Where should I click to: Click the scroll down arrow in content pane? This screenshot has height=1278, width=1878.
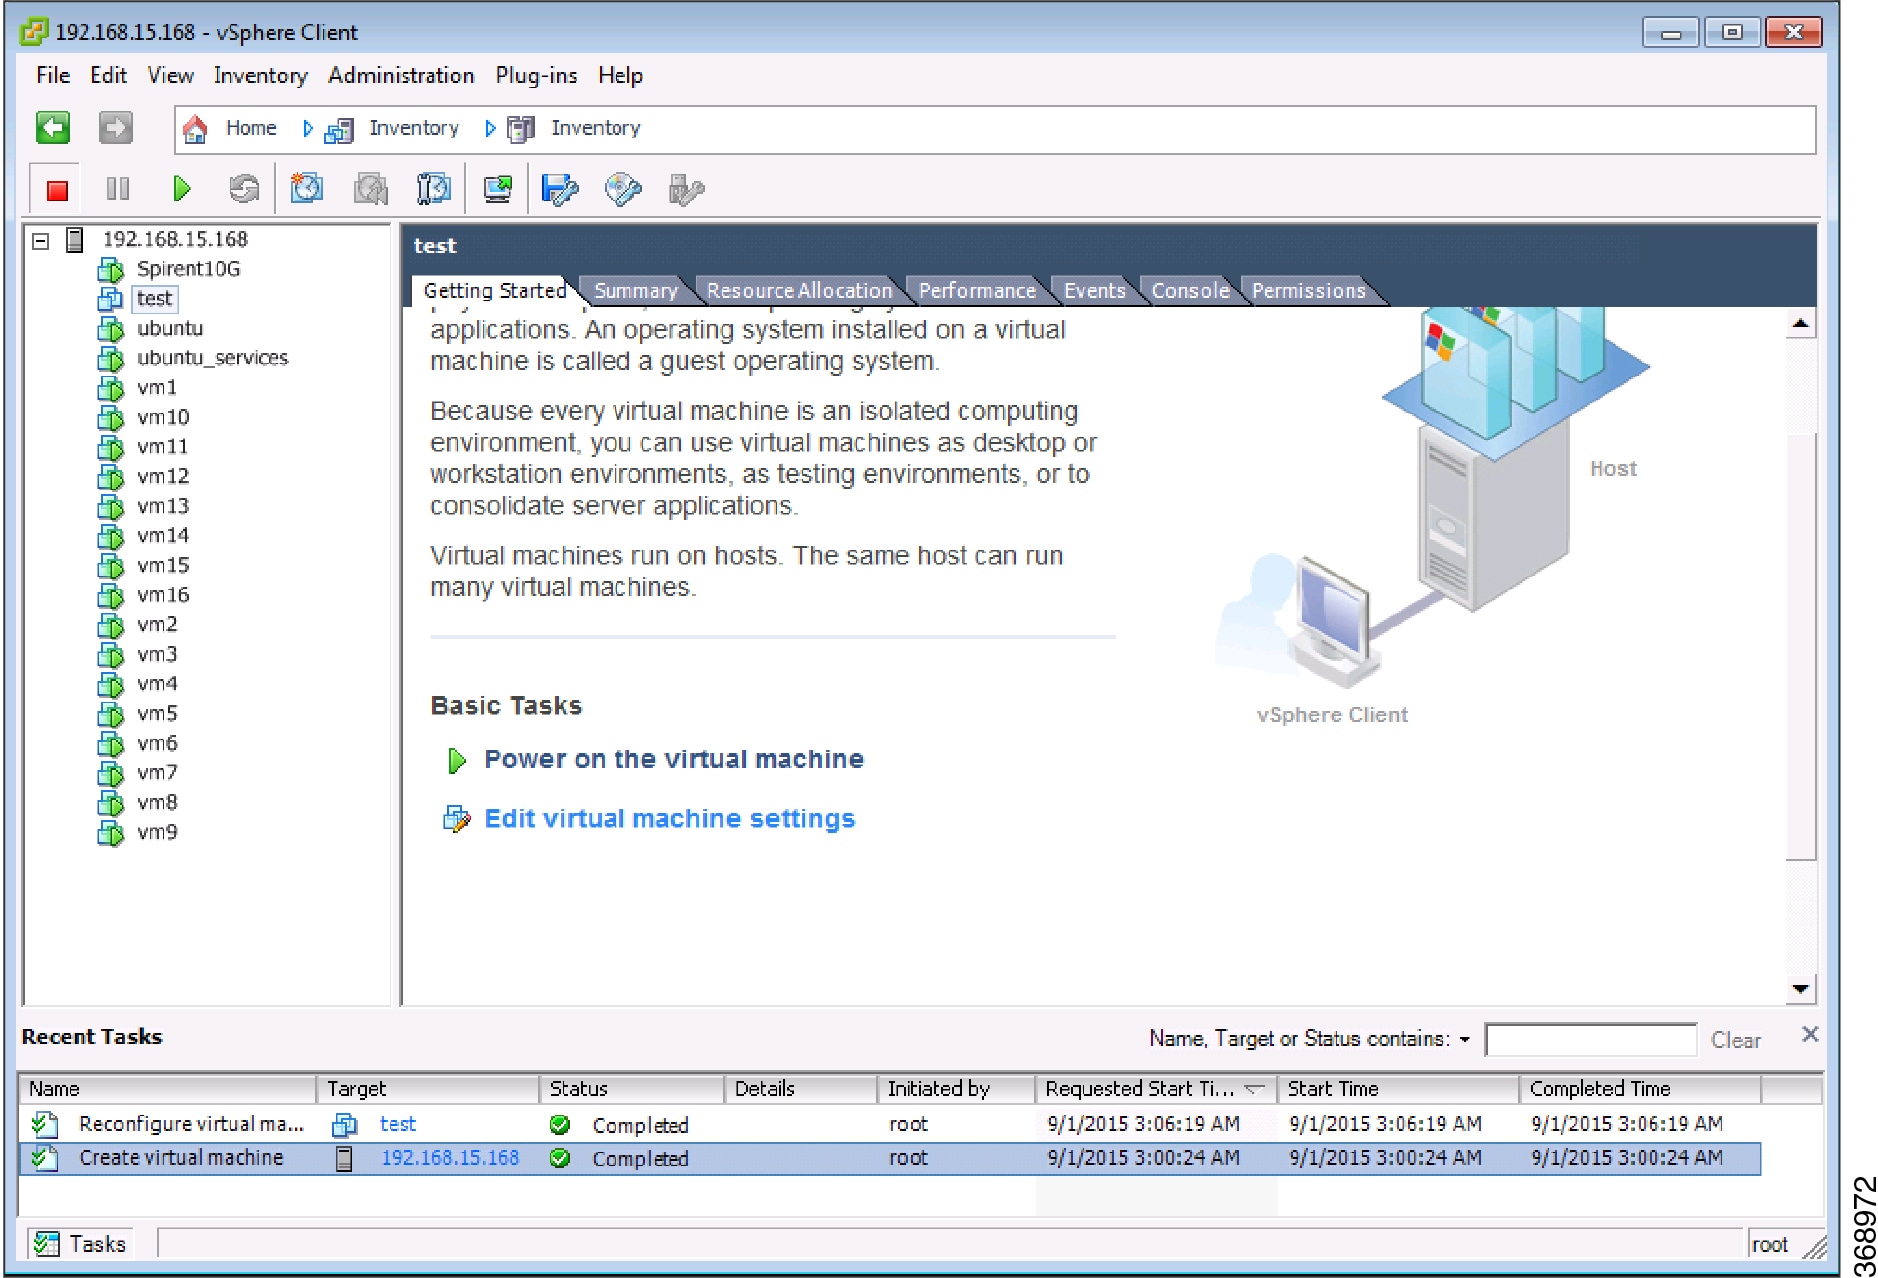1800,989
